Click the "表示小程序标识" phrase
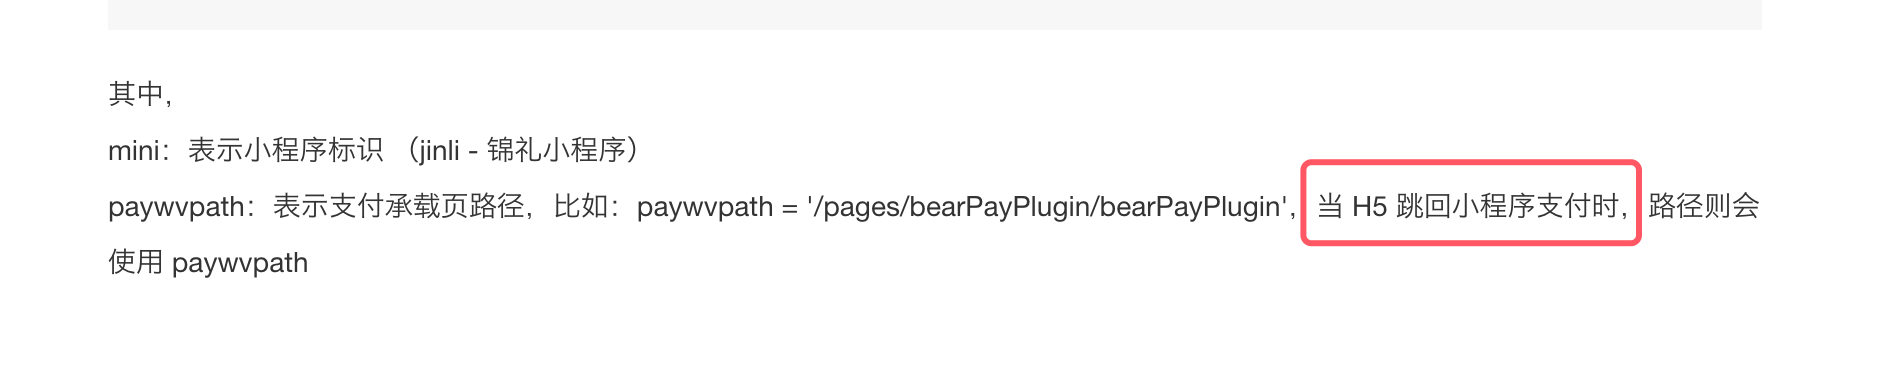The height and width of the screenshot is (390, 1884). coord(286,150)
